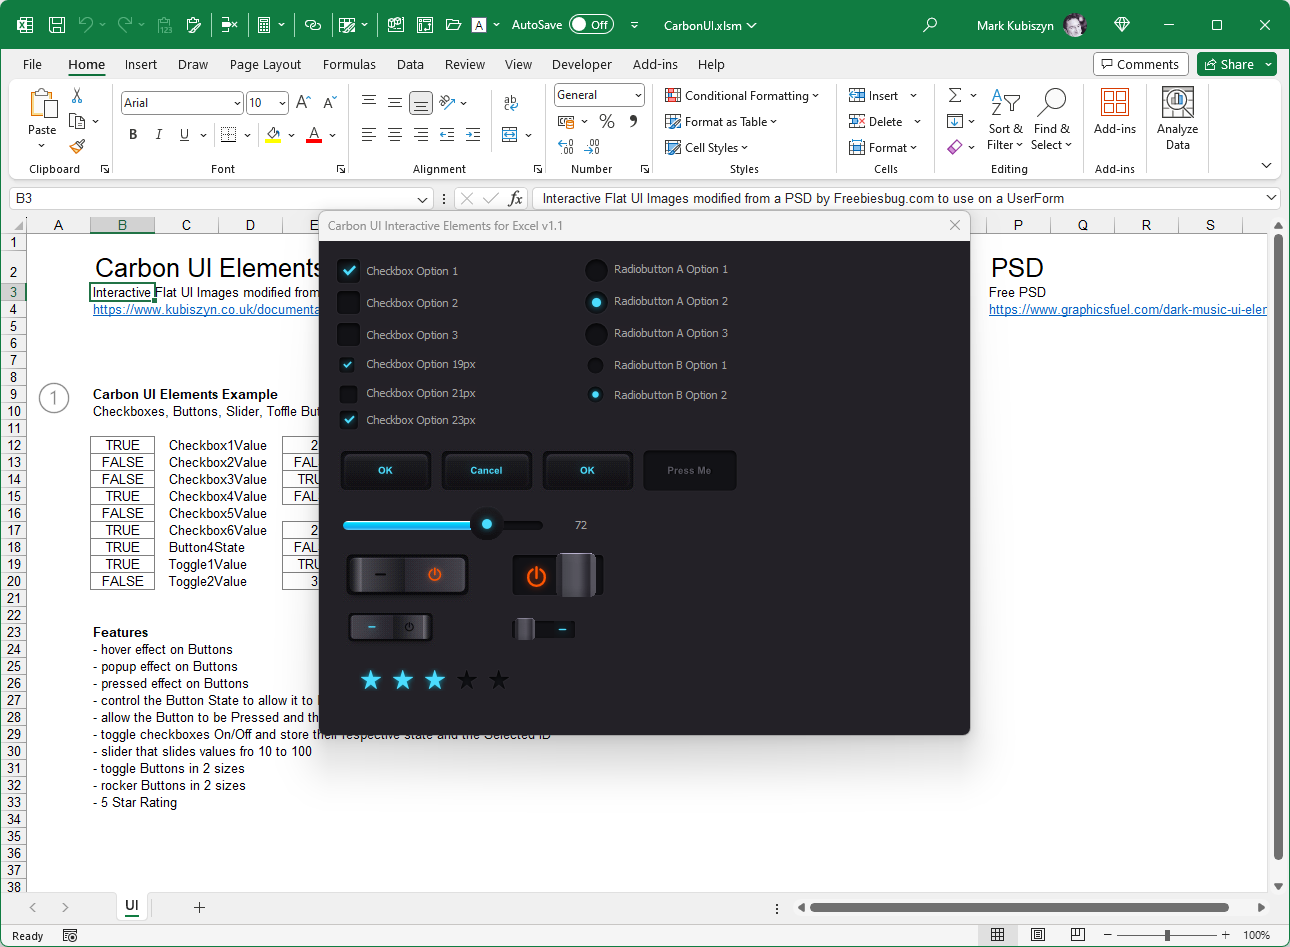Image resolution: width=1290 pixels, height=947 pixels.
Task: Switch to the Formulas ribbon tab
Action: coord(349,65)
